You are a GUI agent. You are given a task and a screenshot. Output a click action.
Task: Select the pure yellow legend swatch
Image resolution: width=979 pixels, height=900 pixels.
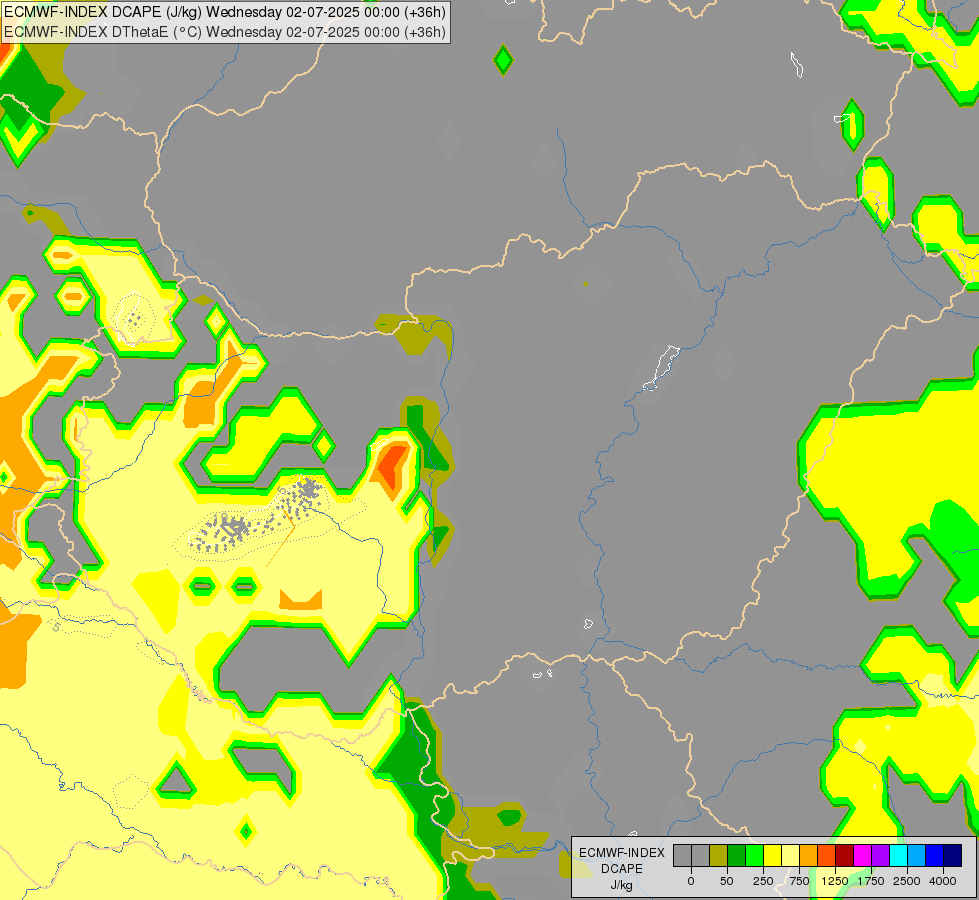772,856
